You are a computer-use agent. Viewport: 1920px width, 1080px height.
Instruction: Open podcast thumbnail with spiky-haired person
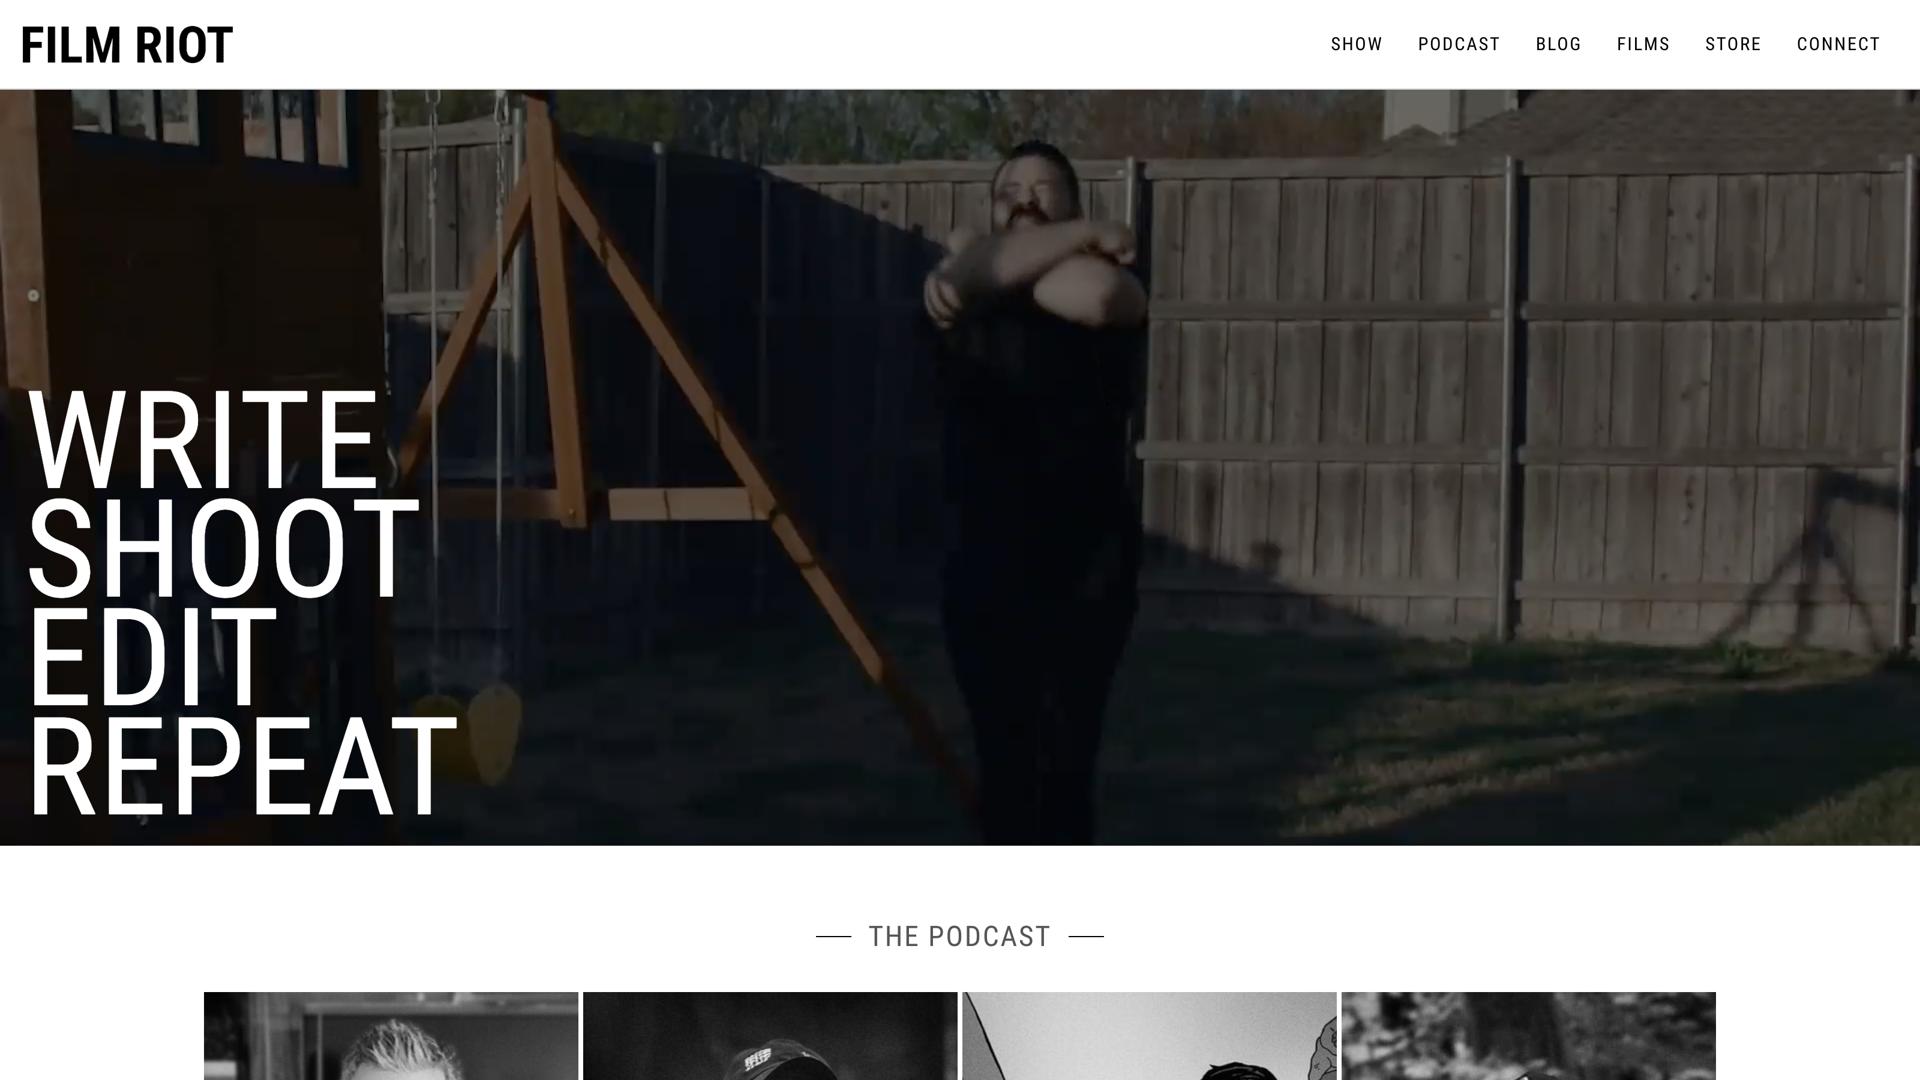tap(391, 1036)
